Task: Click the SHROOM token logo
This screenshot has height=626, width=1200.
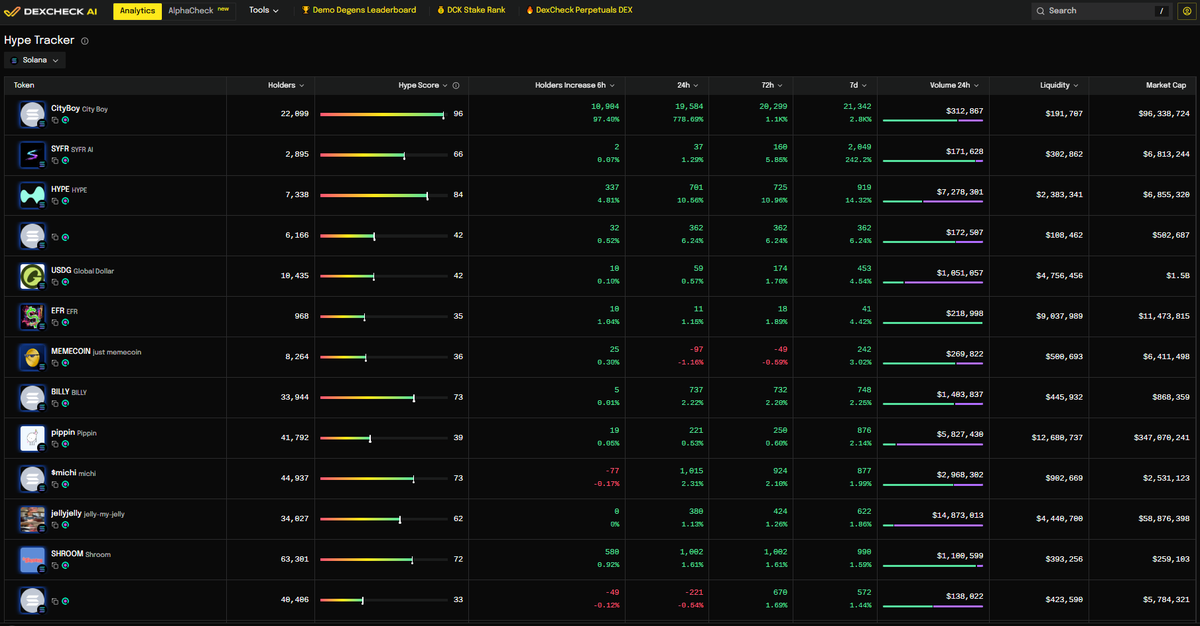Action: point(33,559)
